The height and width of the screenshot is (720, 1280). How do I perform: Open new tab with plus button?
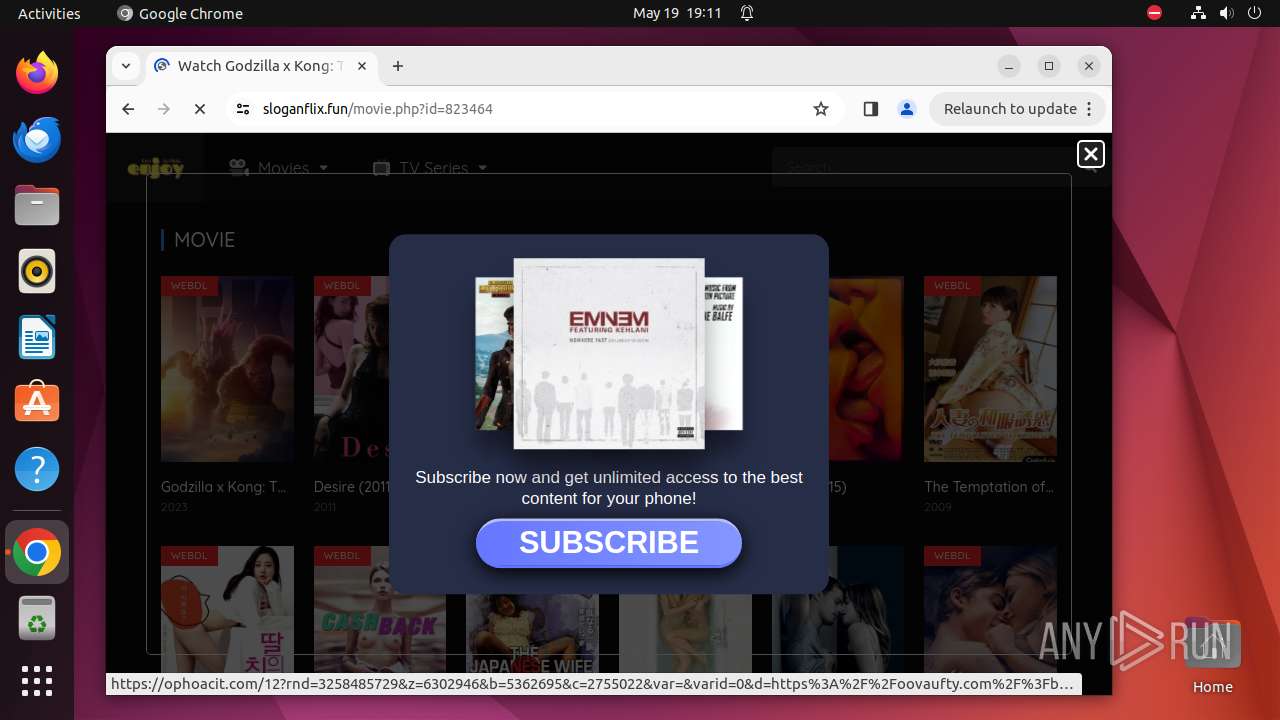[x=398, y=66]
